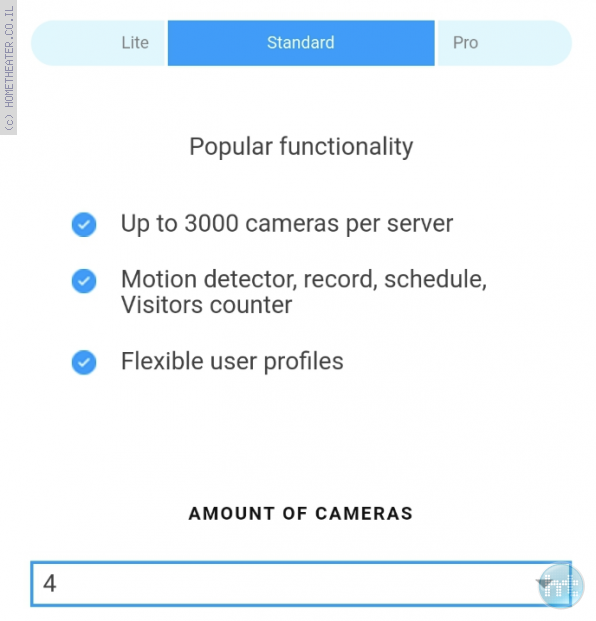Viewport: 596px width, 621px height.
Task: Open the amount of cameras dropdown
Action: (301, 583)
